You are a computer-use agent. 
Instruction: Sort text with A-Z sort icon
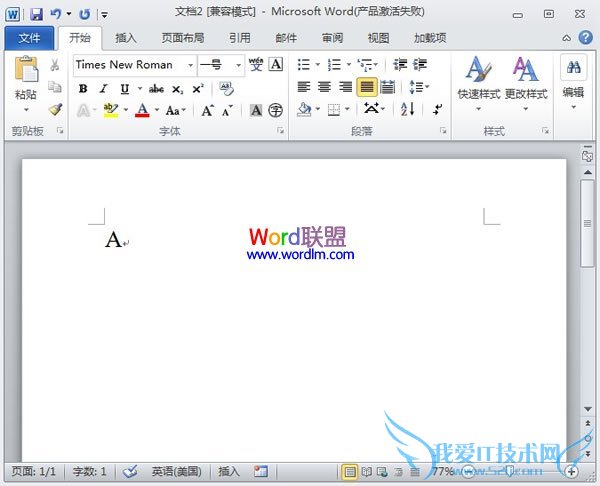pos(408,109)
